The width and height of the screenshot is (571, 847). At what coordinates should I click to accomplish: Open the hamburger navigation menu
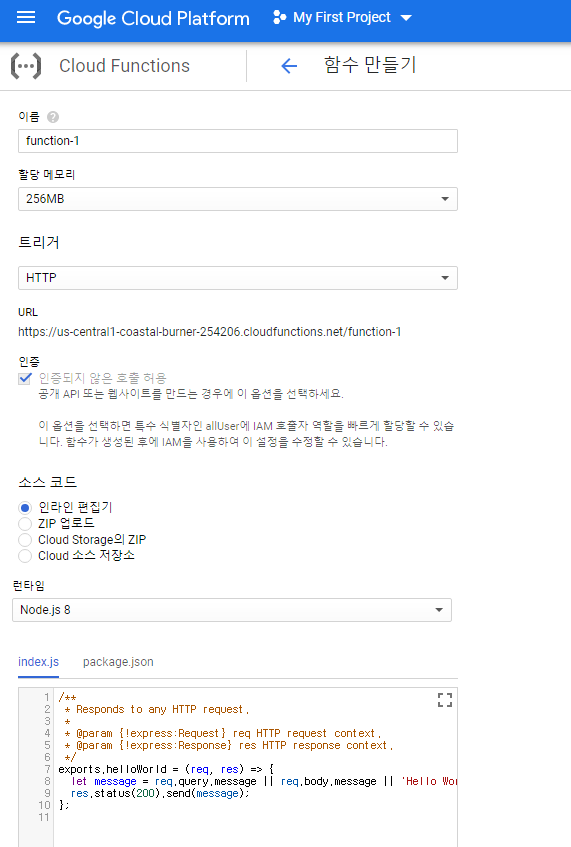(26, 18)
